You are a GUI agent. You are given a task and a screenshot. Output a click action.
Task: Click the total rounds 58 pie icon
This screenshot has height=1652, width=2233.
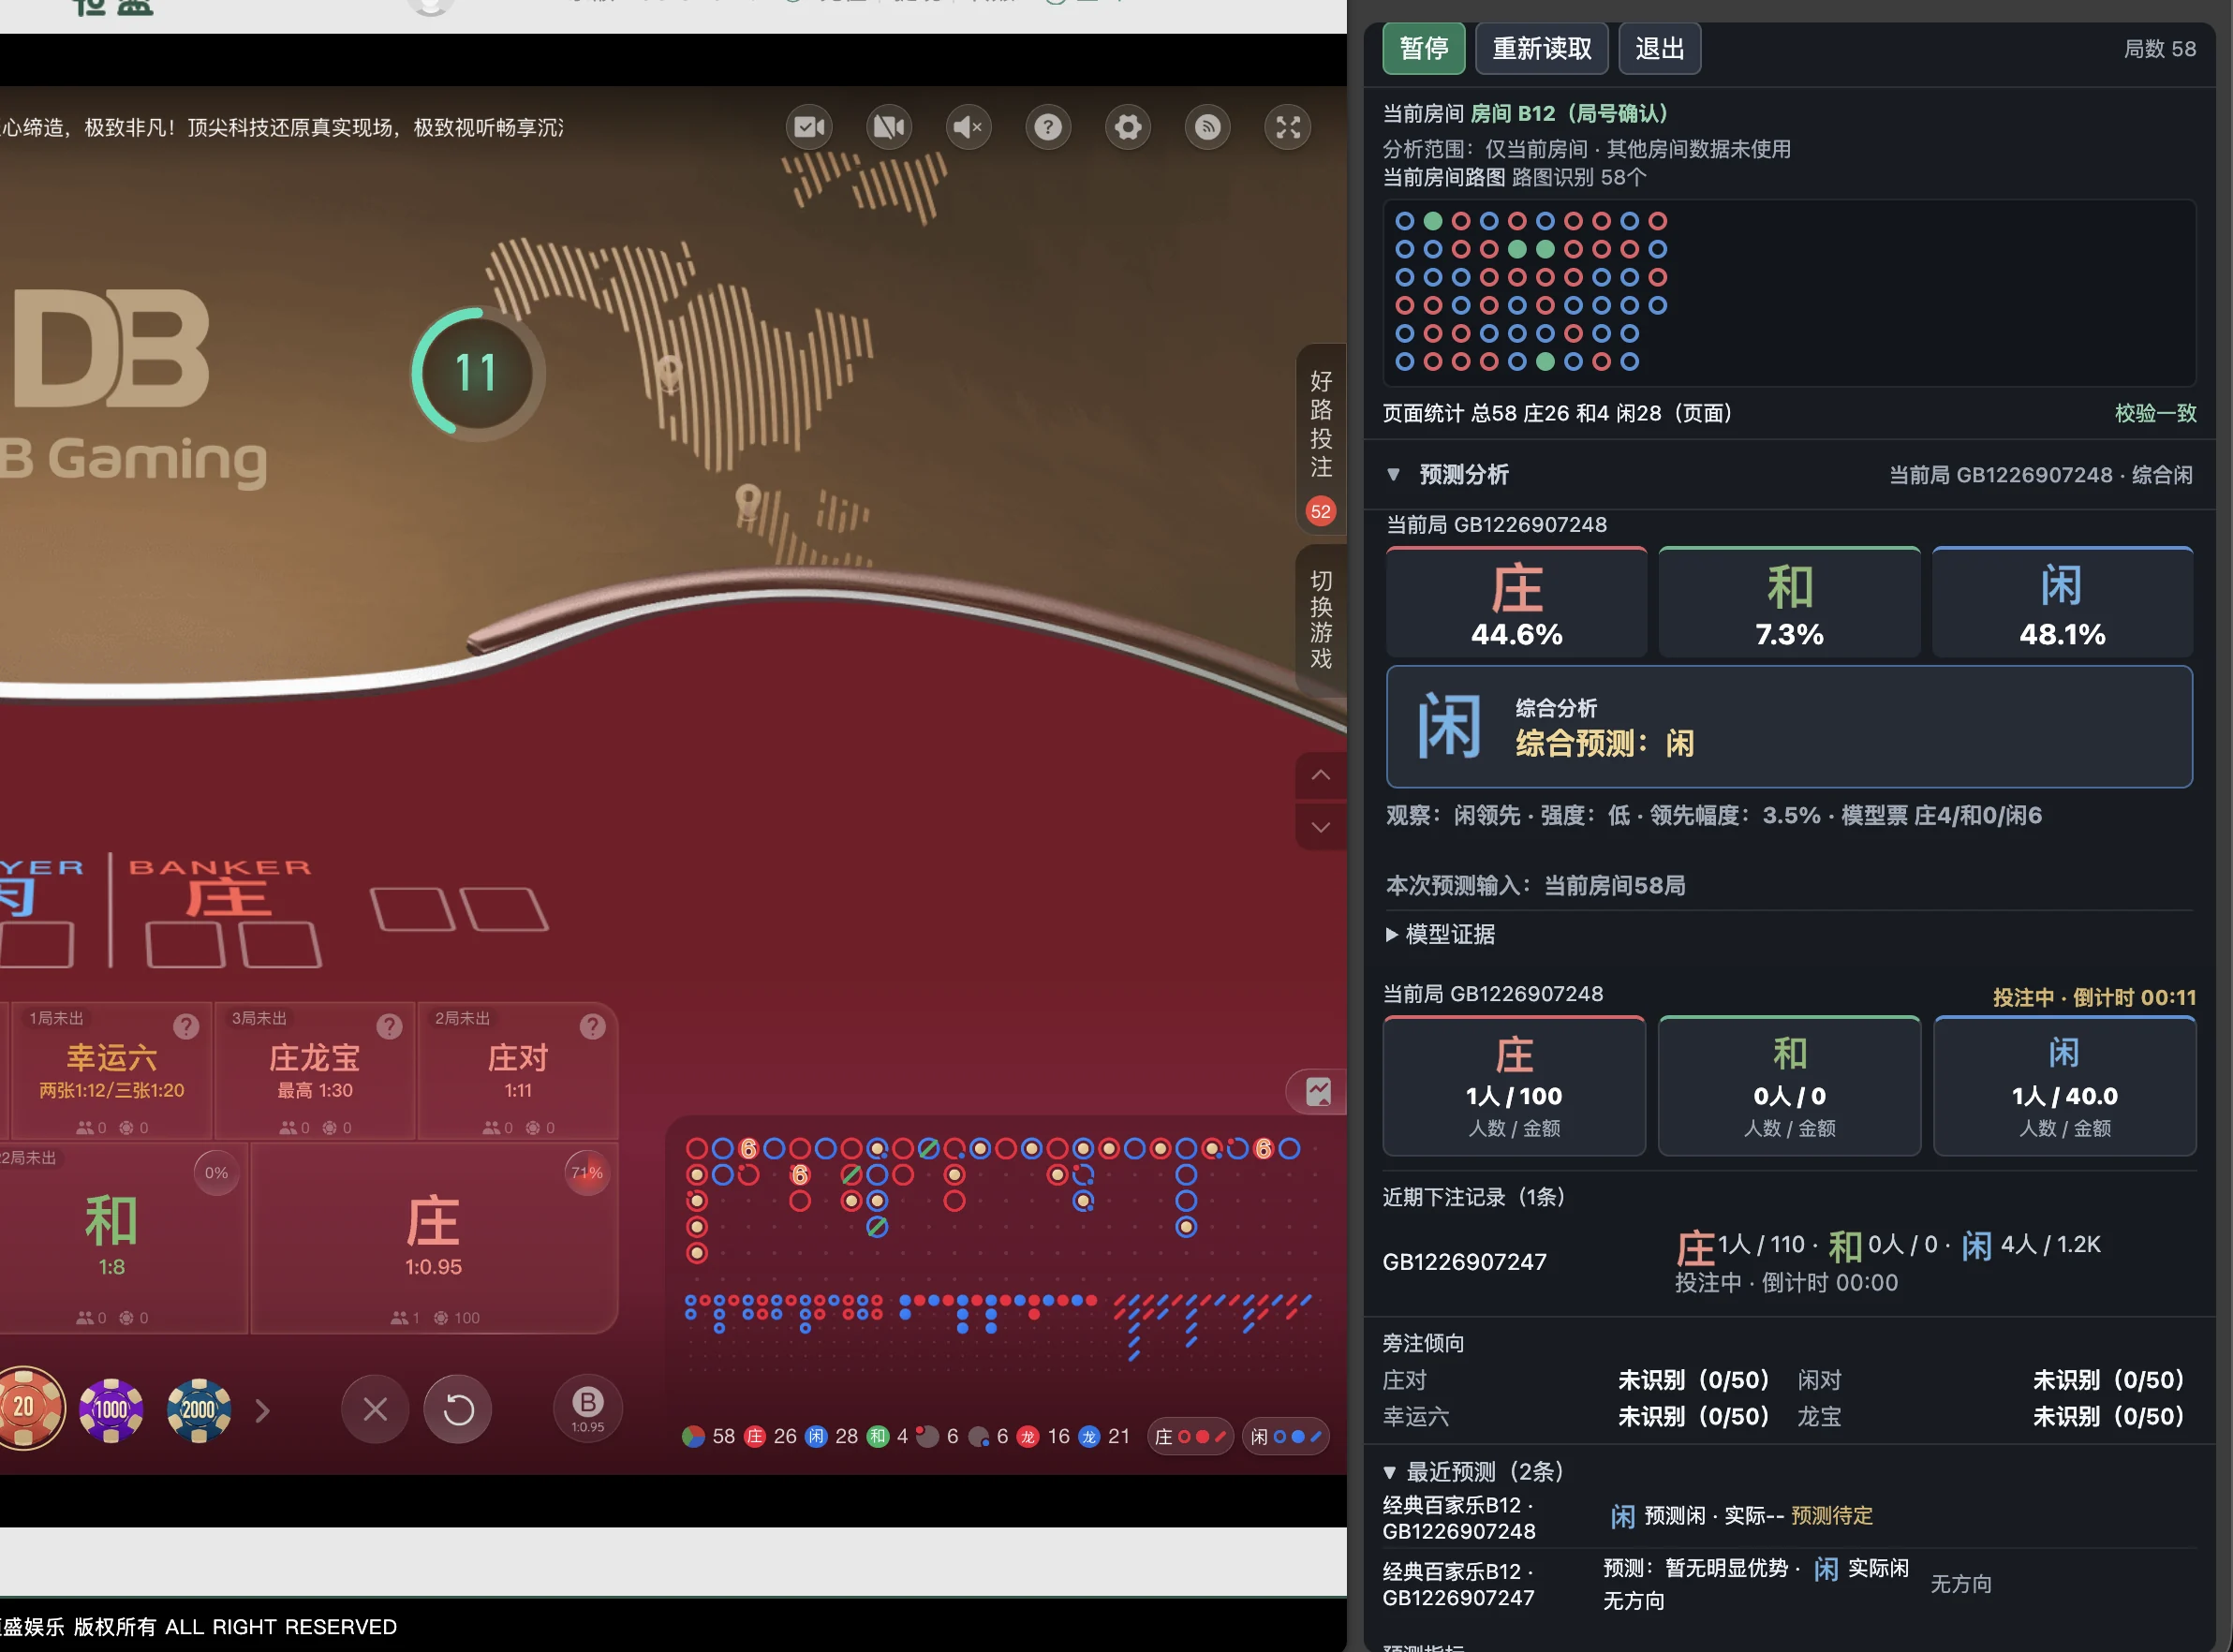(x=693, y=1437)
